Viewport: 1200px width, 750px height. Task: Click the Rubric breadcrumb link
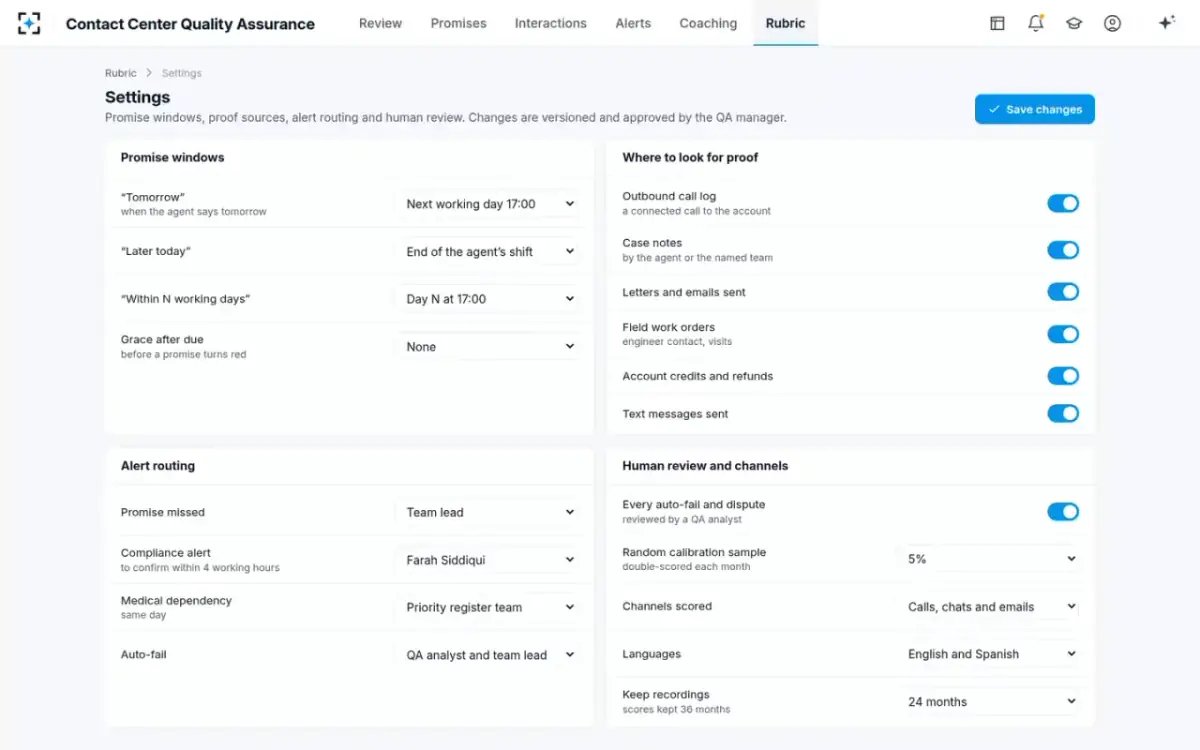point(120,73)
